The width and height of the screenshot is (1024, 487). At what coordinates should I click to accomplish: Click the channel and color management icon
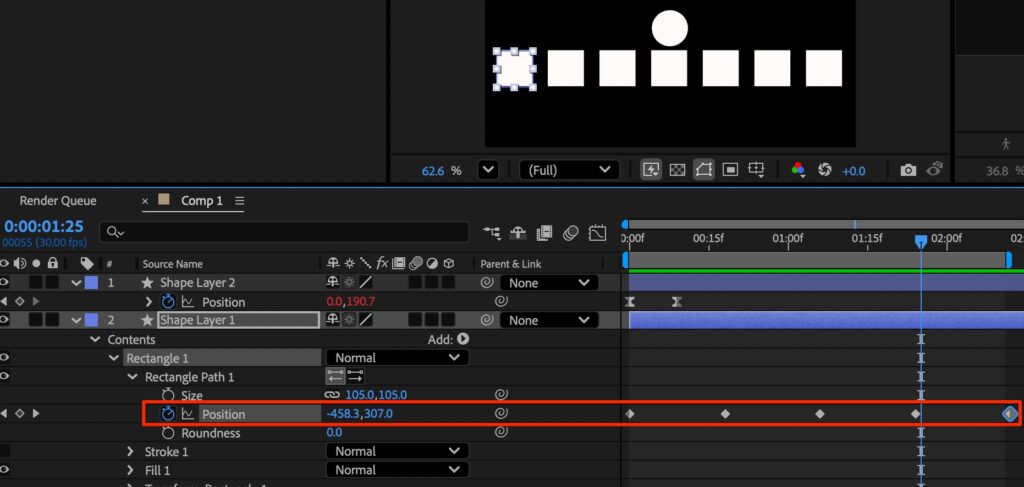point(797,170)
